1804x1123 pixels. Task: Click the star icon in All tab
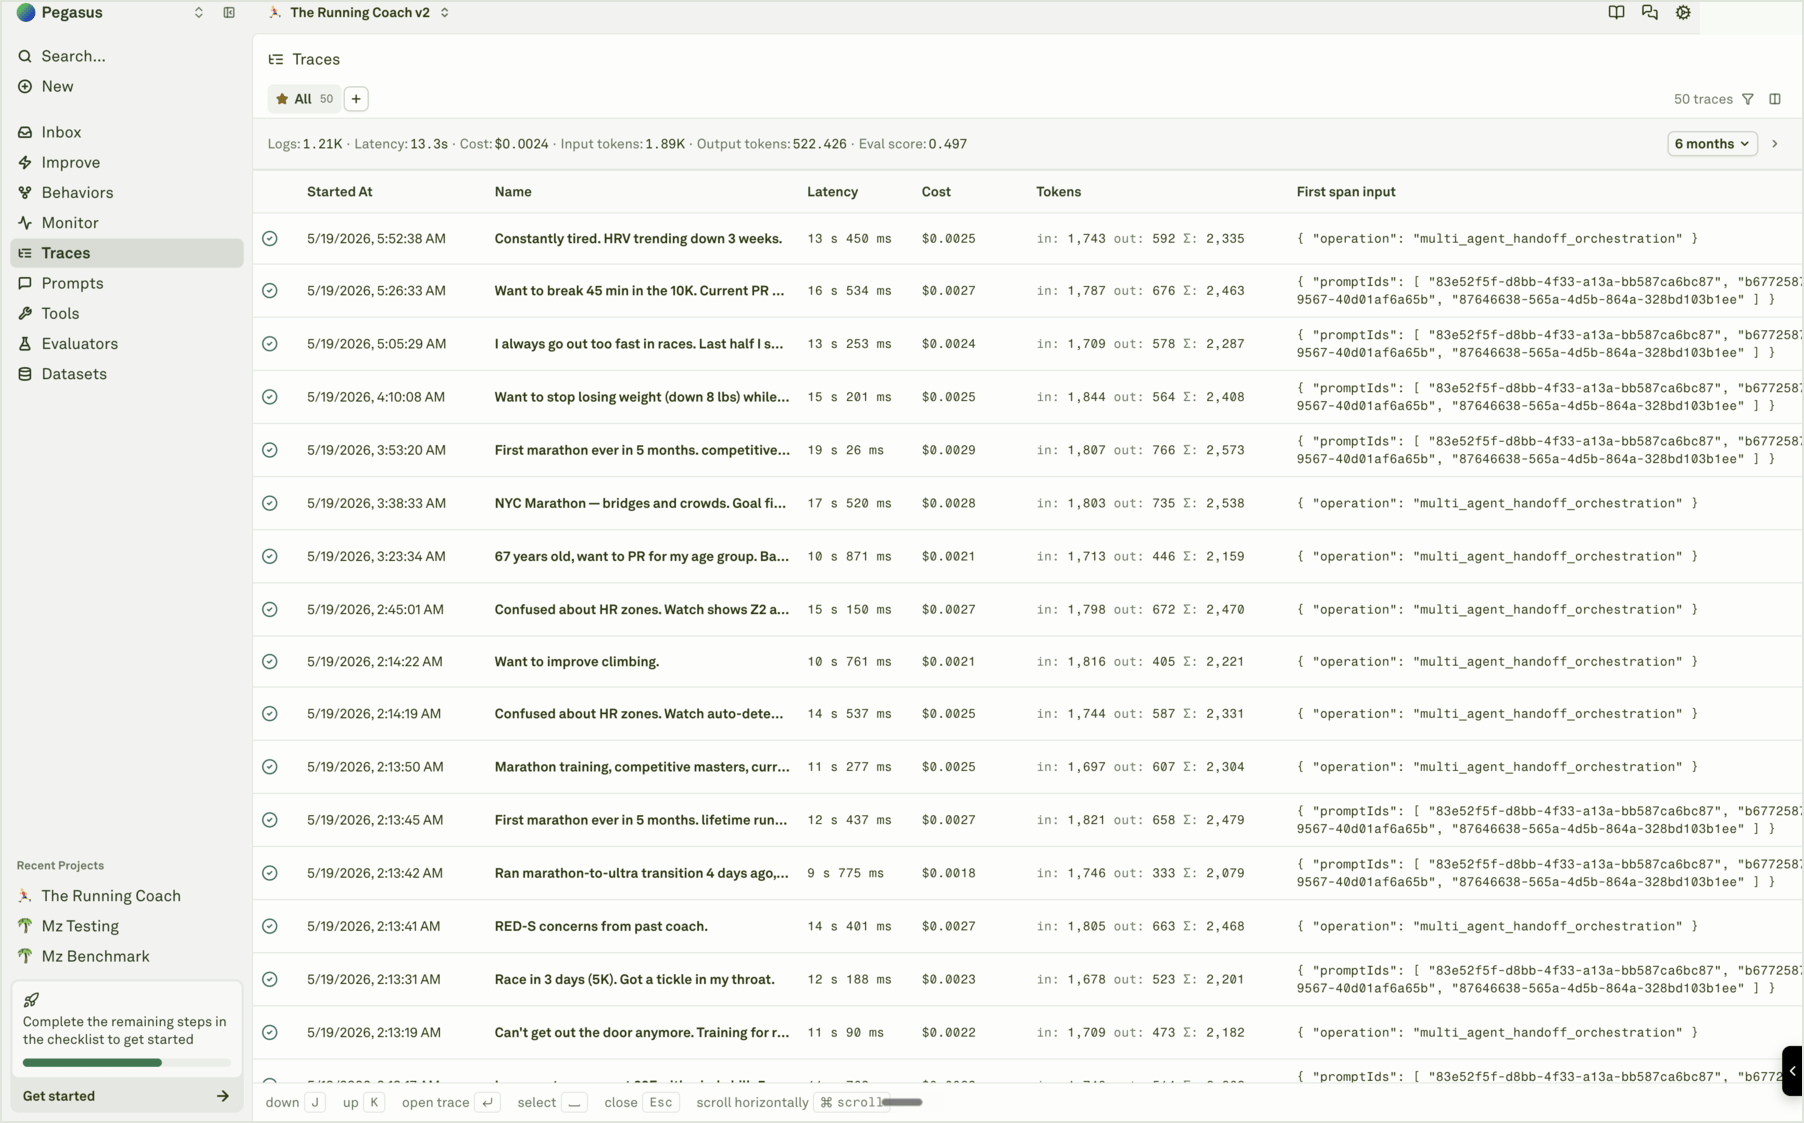[x=282, y=99]
